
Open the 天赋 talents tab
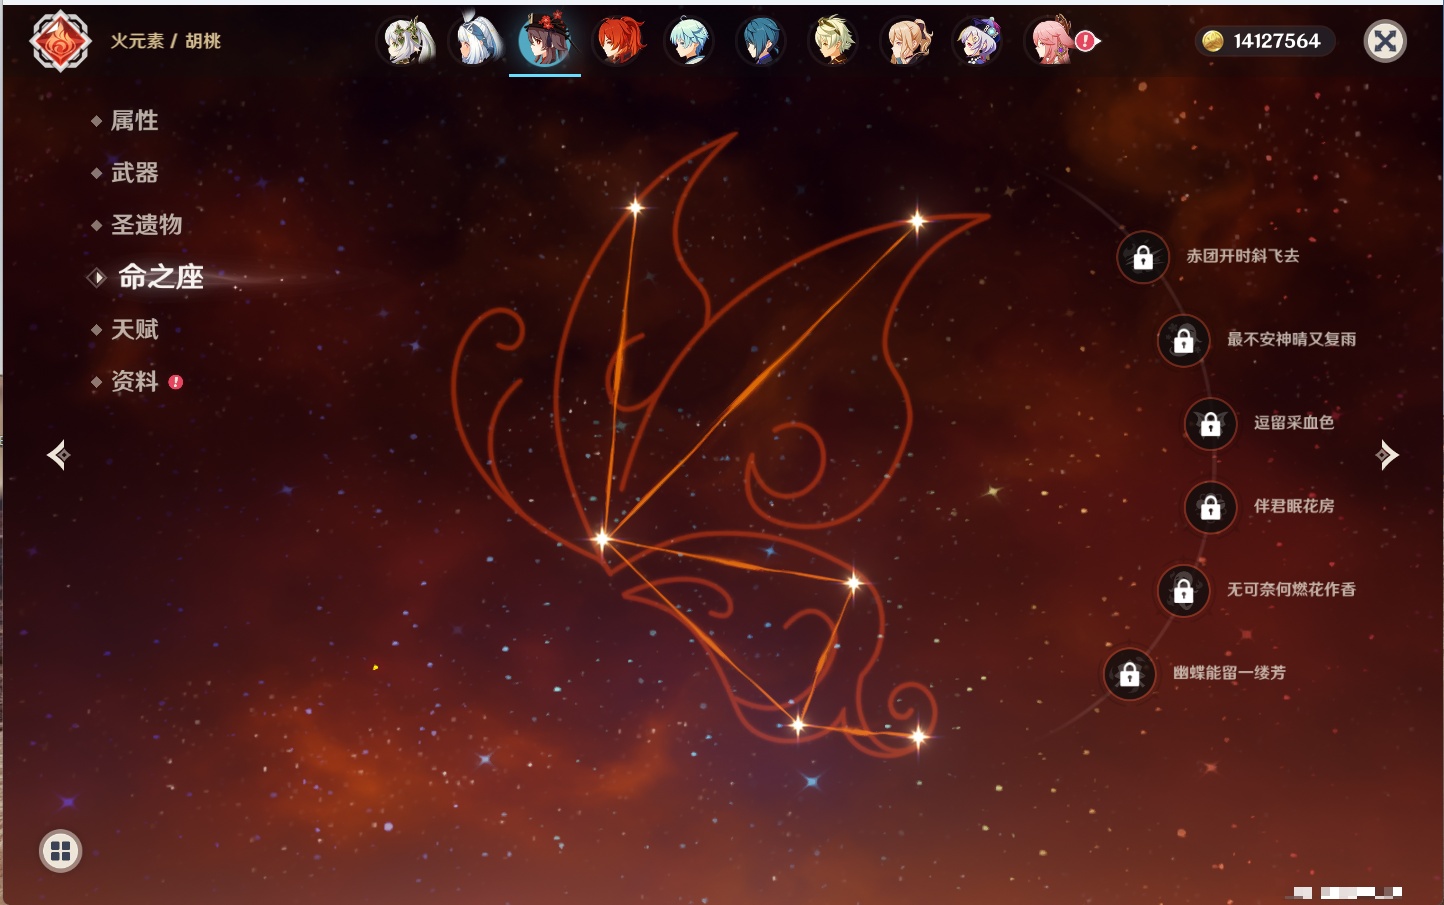tap(134, 329)
